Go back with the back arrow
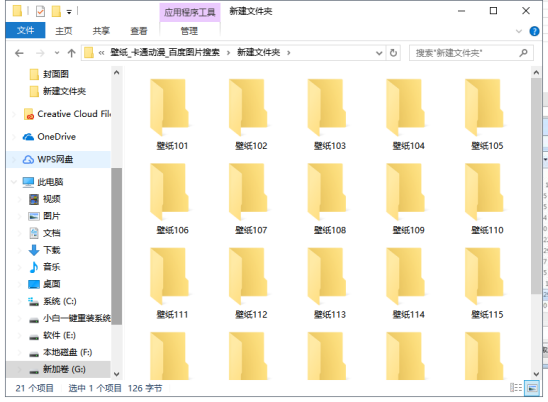Image resolution: width=548 pixels, height=402 pixels. (19, 53)
